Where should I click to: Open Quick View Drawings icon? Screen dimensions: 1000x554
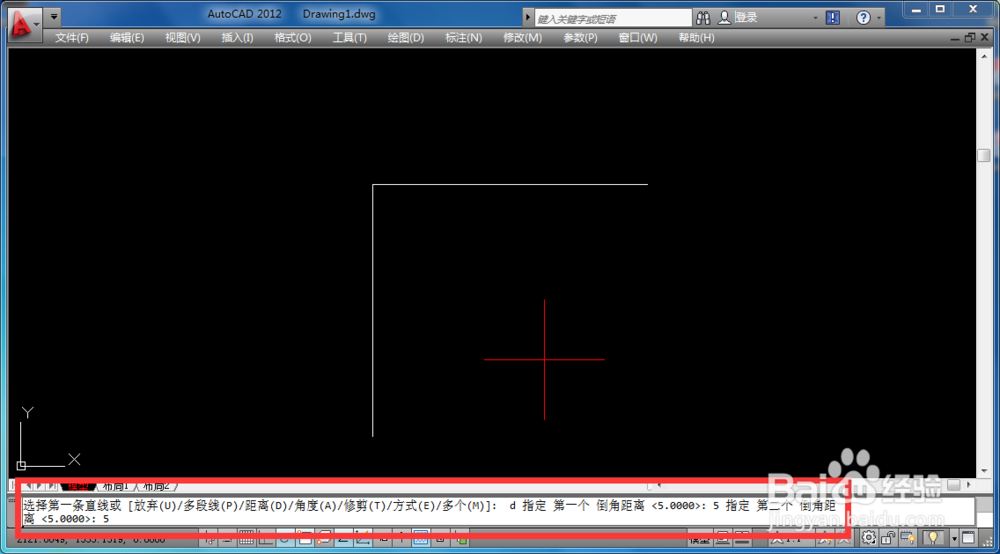click(x=742, y=539)
